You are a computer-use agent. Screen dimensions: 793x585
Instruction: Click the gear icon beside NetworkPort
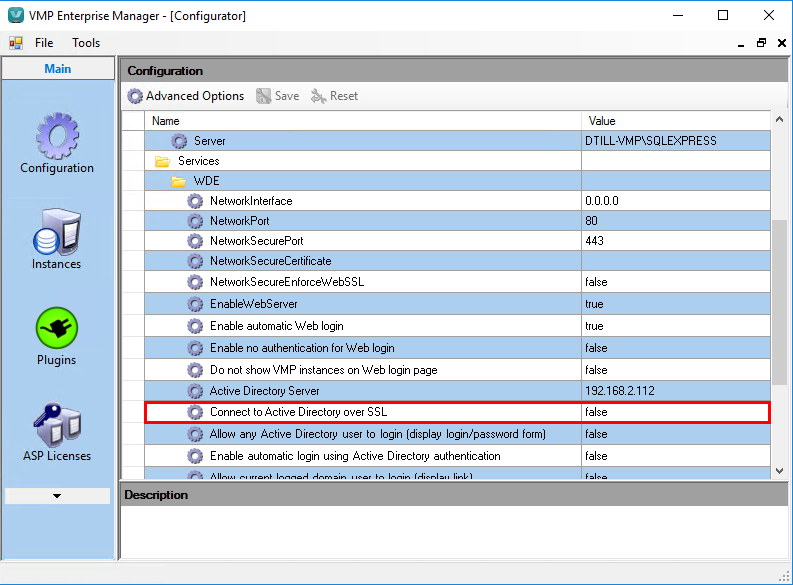tap(195, 221)
